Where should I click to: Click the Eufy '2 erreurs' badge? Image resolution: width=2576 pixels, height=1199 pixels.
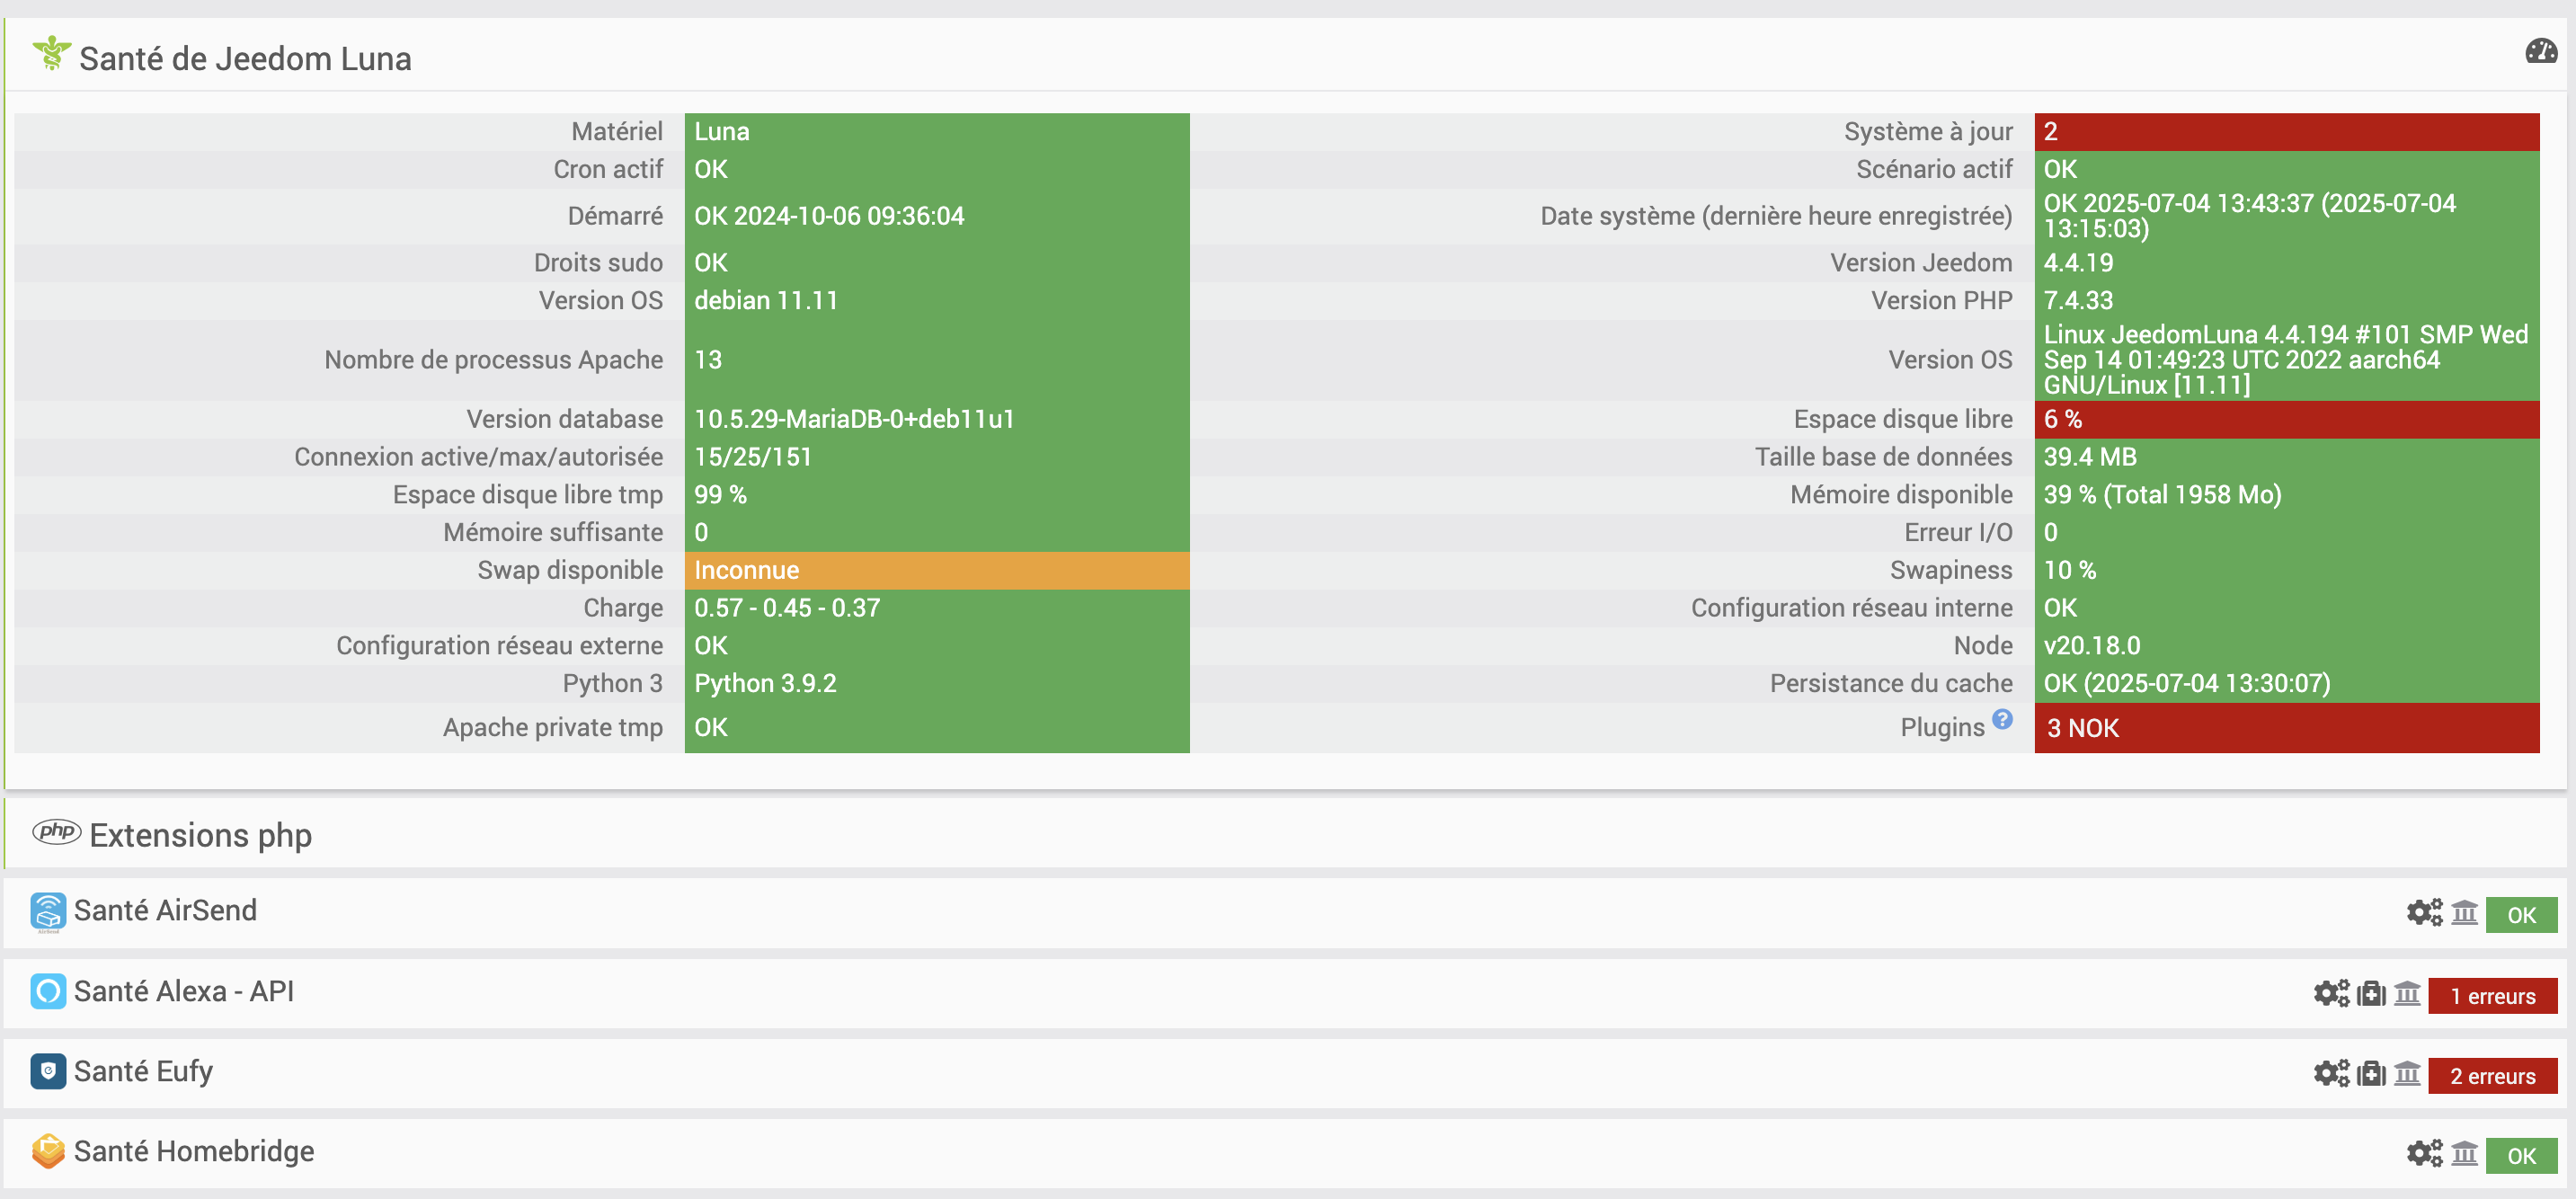[x=2492, y=1076]
